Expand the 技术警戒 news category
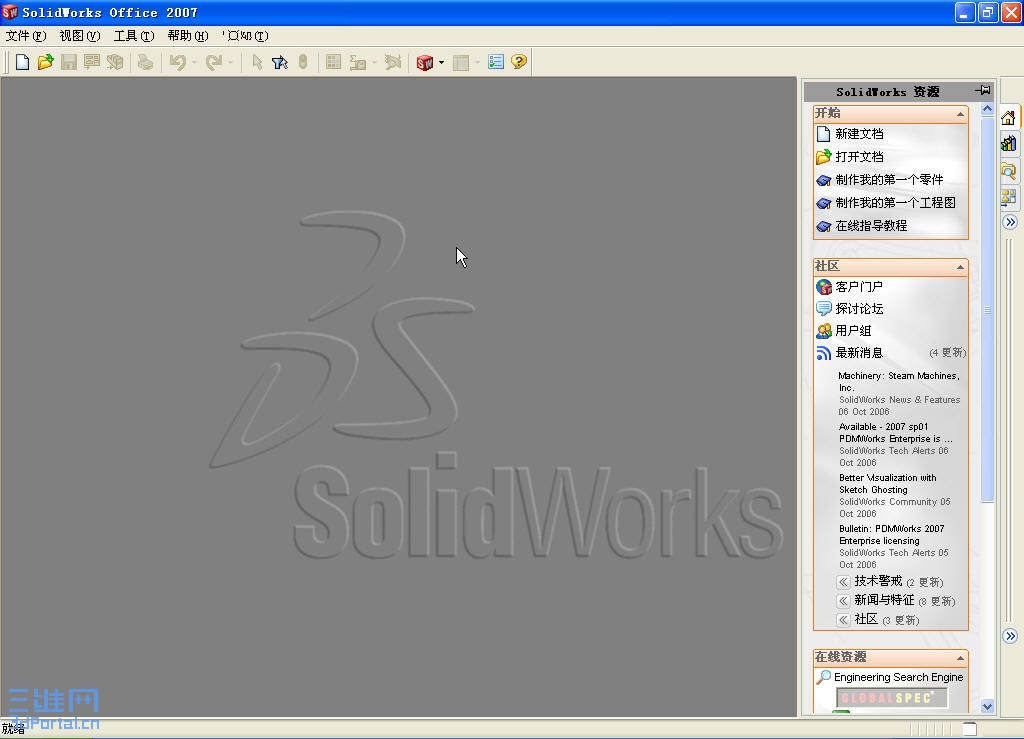1024x739 pixels. [844, 582]
